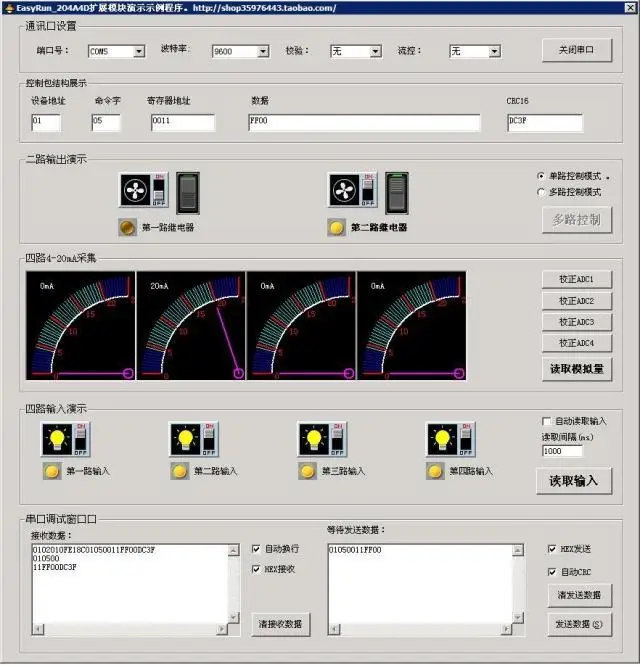
Task: Click the 关闭串口 button
Action: coord(577,50)
